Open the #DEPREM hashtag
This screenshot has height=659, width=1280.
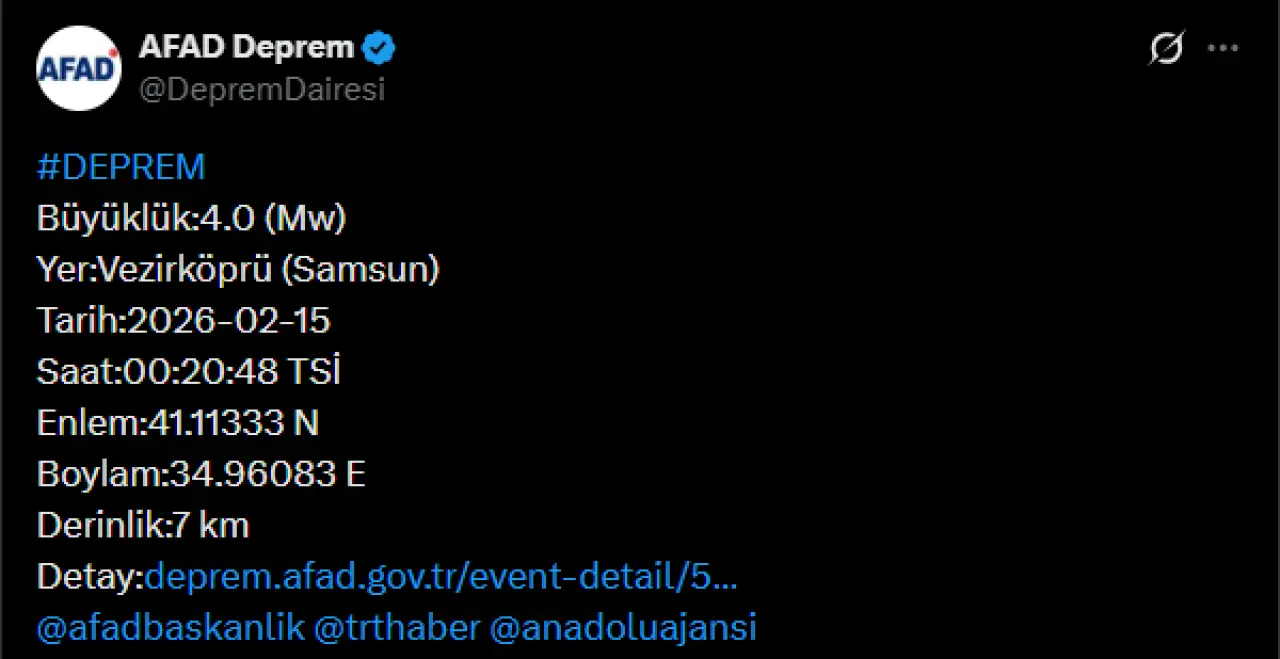121,167
